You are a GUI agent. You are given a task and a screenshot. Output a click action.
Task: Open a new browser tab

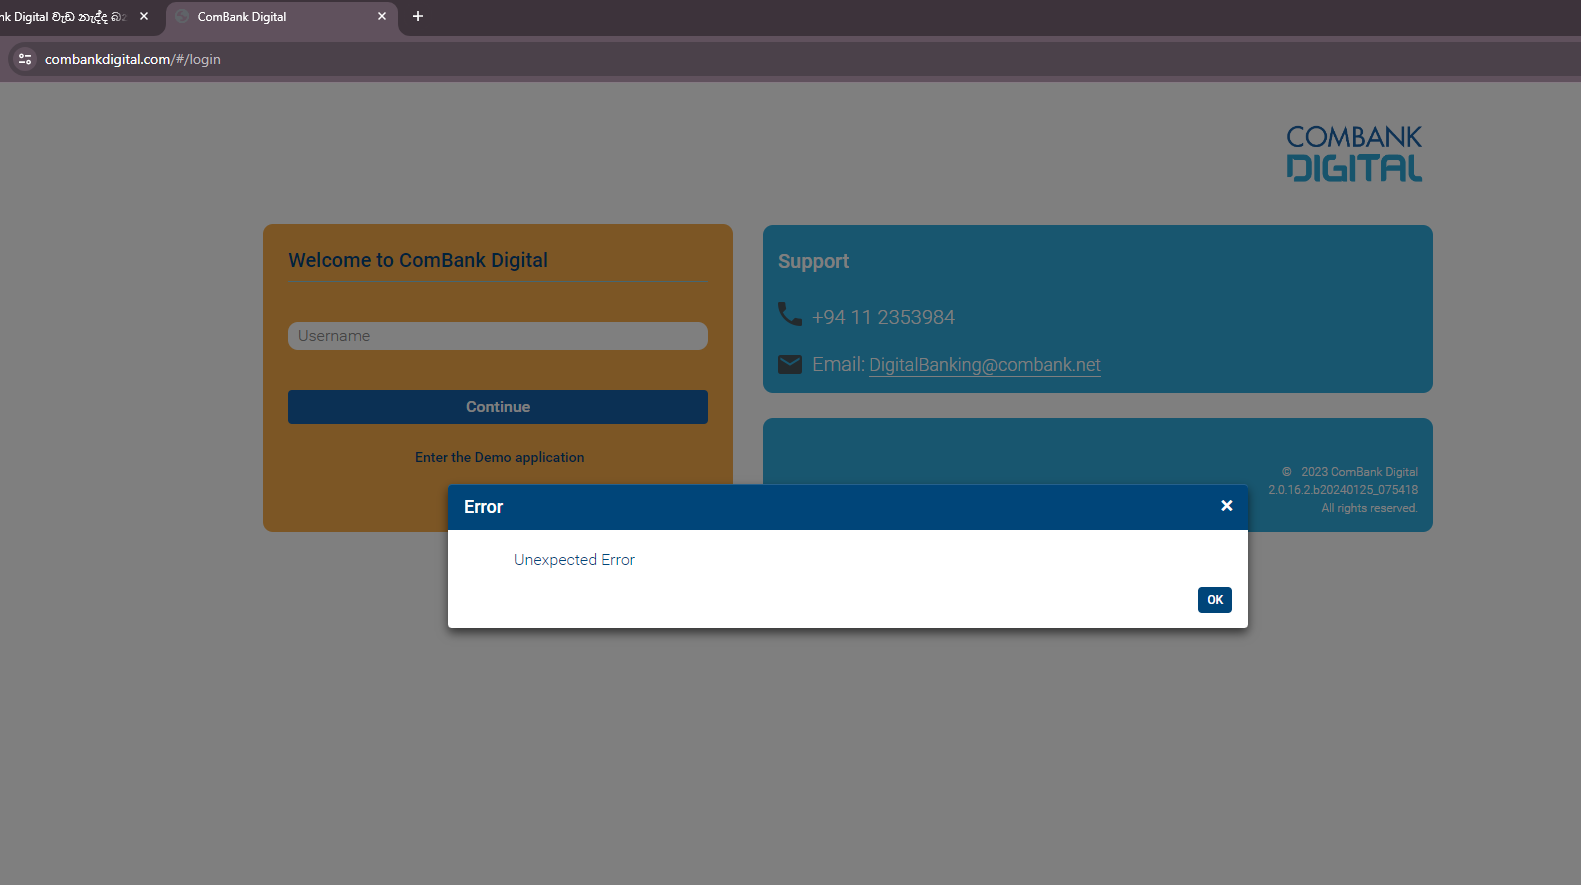(418, 17)
